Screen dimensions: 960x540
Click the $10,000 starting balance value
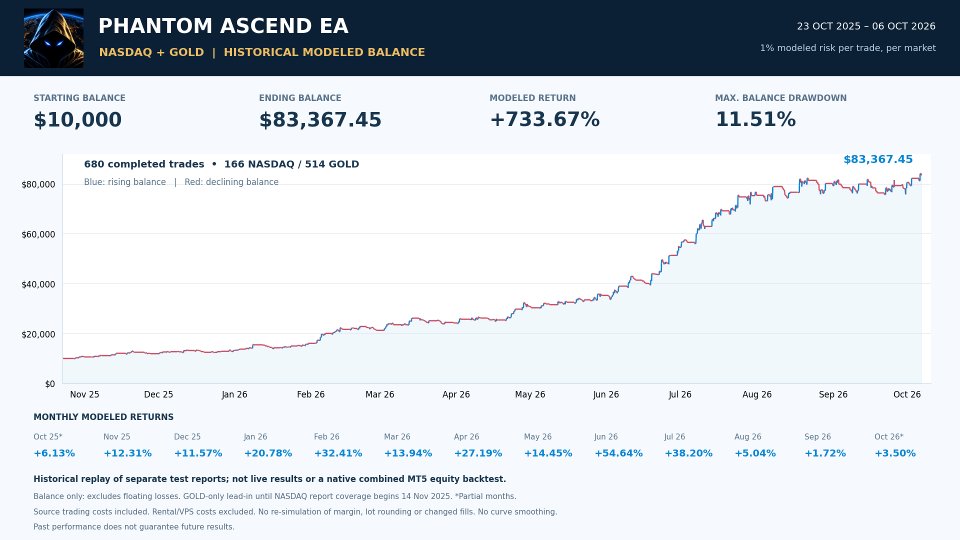pyautogui.click(x=78, y=119)
